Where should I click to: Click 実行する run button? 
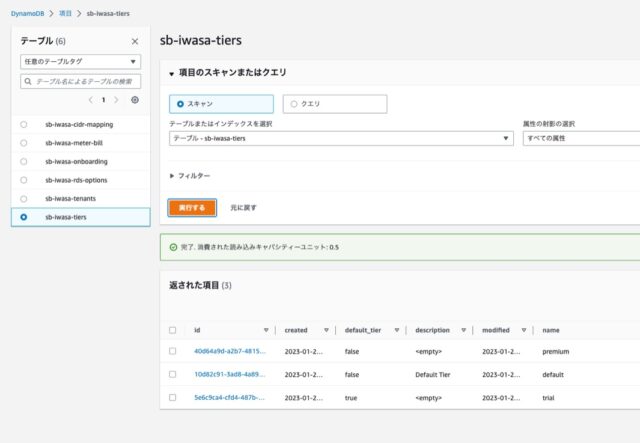pyautogui.click(x=192, y=208)
